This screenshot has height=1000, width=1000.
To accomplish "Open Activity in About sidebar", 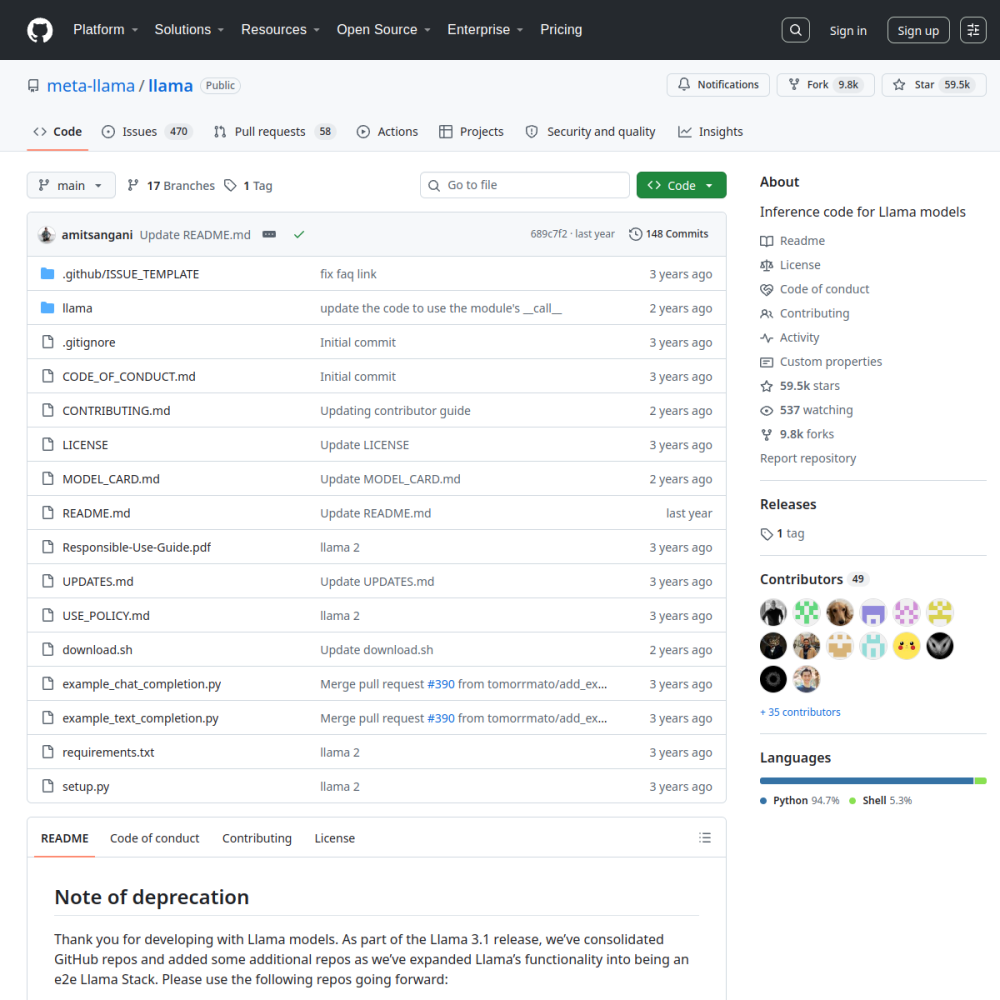I will pos(790,337).
